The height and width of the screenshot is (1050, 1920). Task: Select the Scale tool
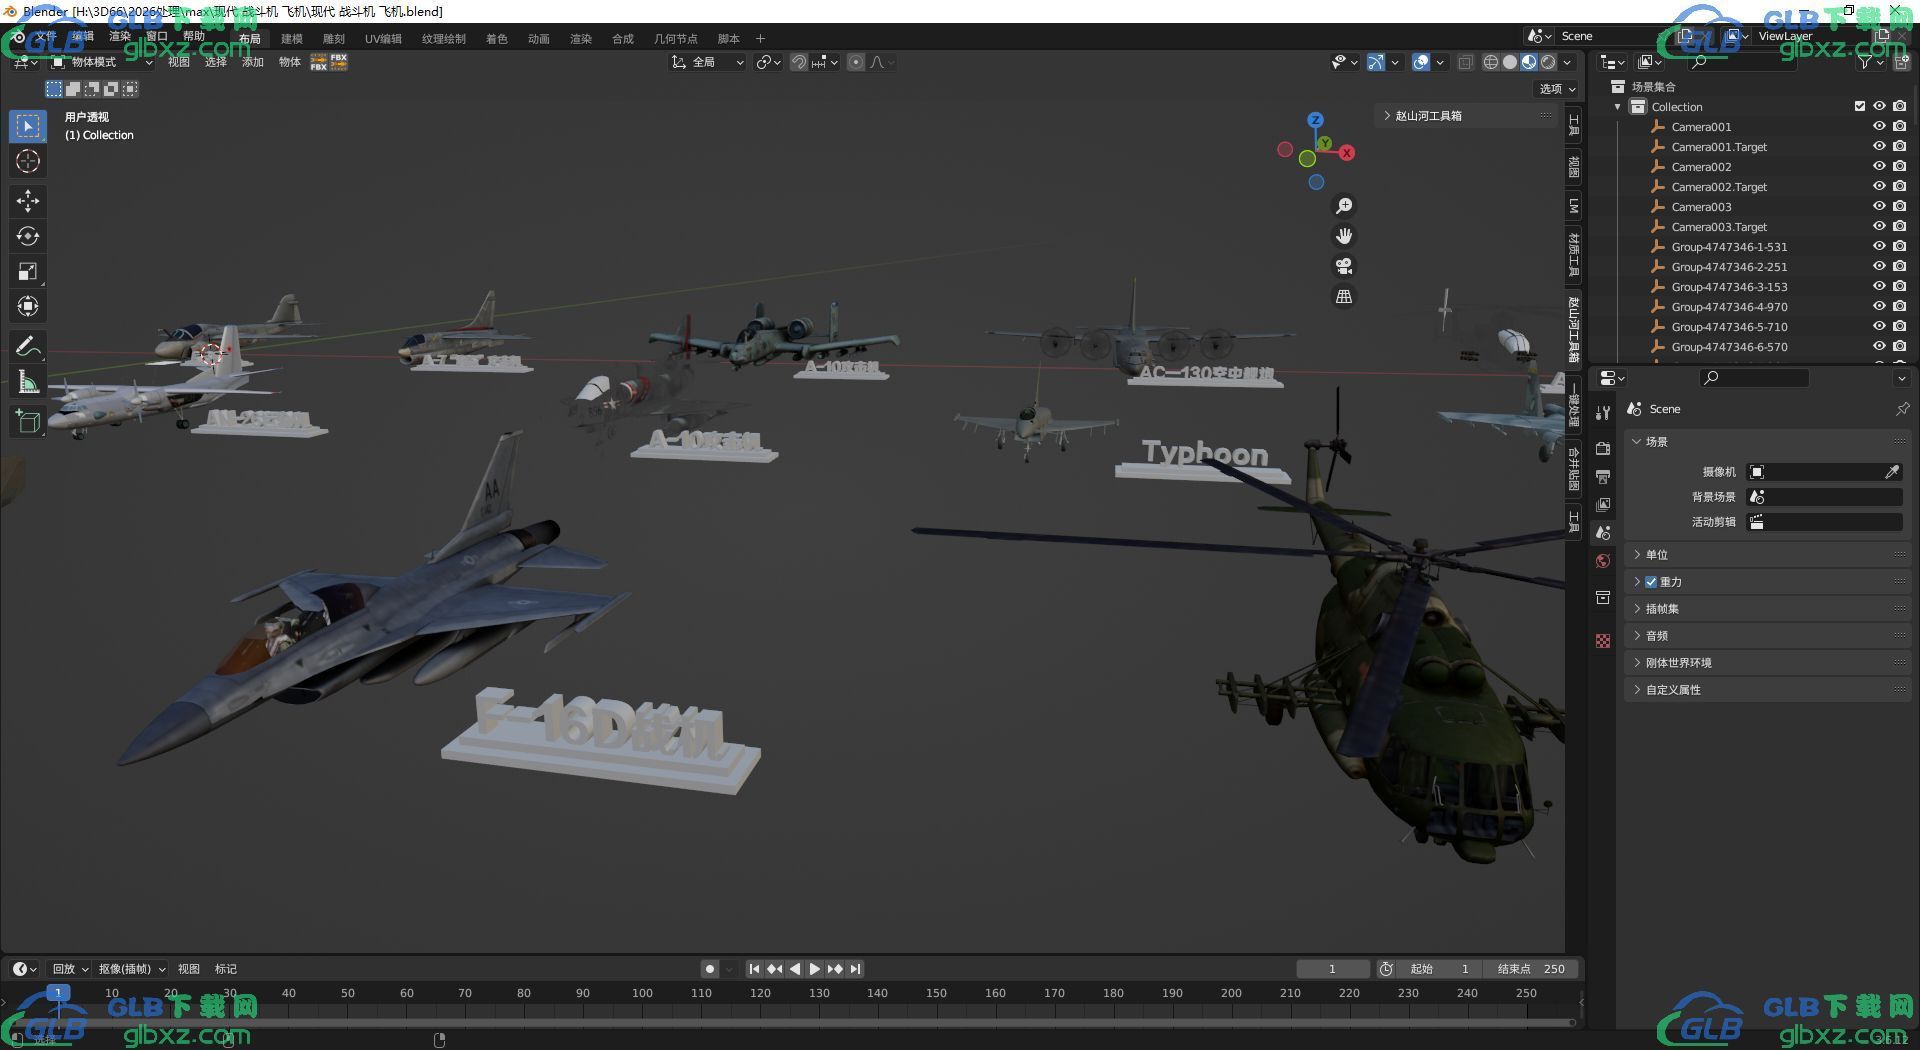pos(28,271)
